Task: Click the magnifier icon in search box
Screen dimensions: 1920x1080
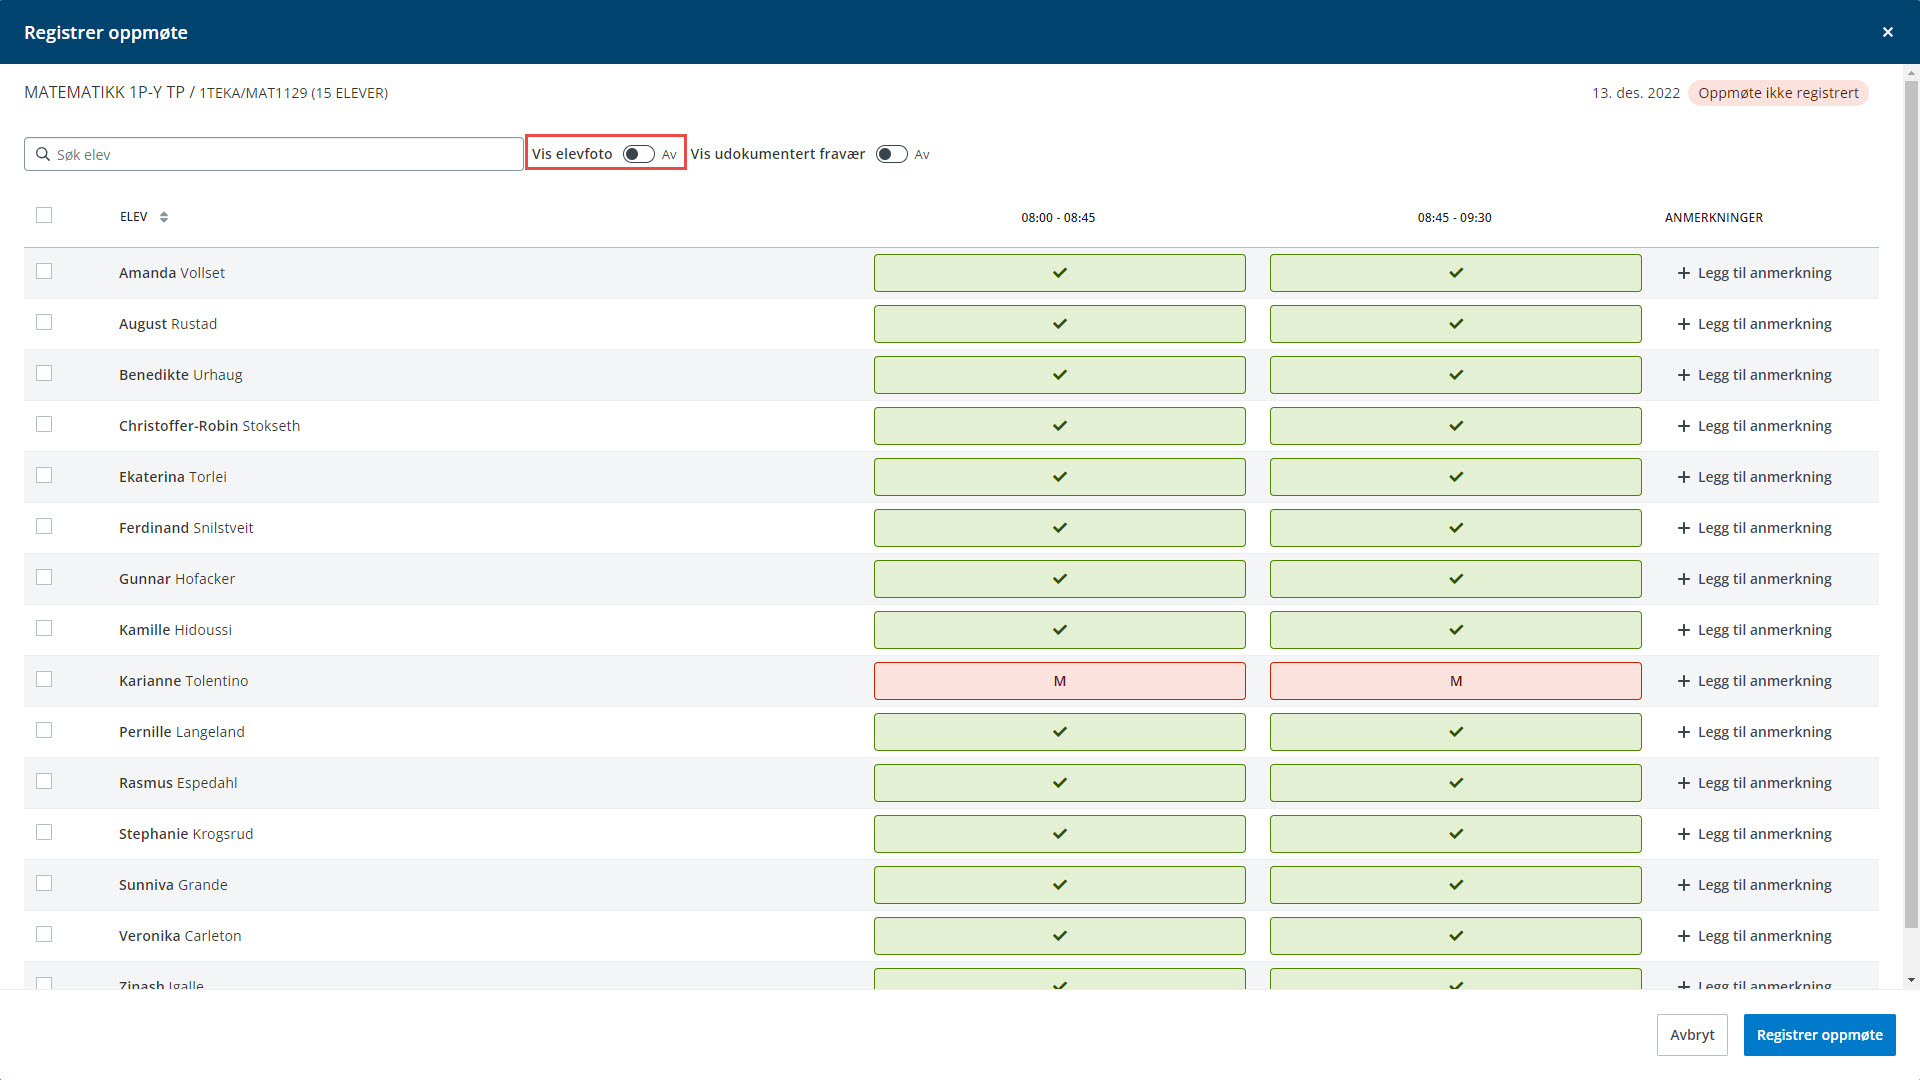Action: 43,154
